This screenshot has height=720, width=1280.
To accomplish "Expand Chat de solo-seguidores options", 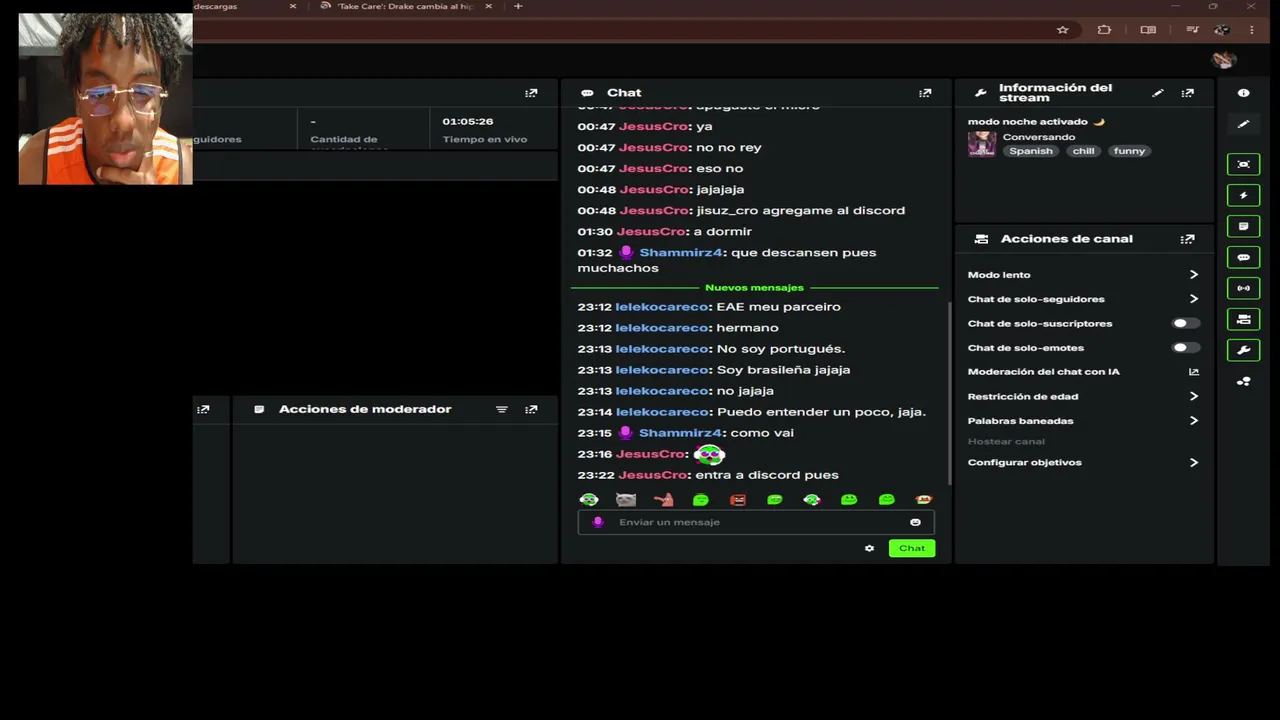I will [x=1193, y=299].
